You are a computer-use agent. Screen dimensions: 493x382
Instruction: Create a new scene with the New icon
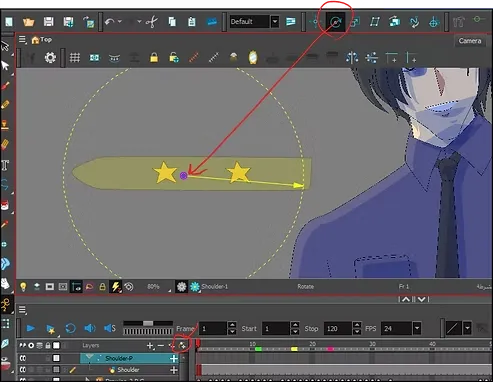(x=9, y=22)
